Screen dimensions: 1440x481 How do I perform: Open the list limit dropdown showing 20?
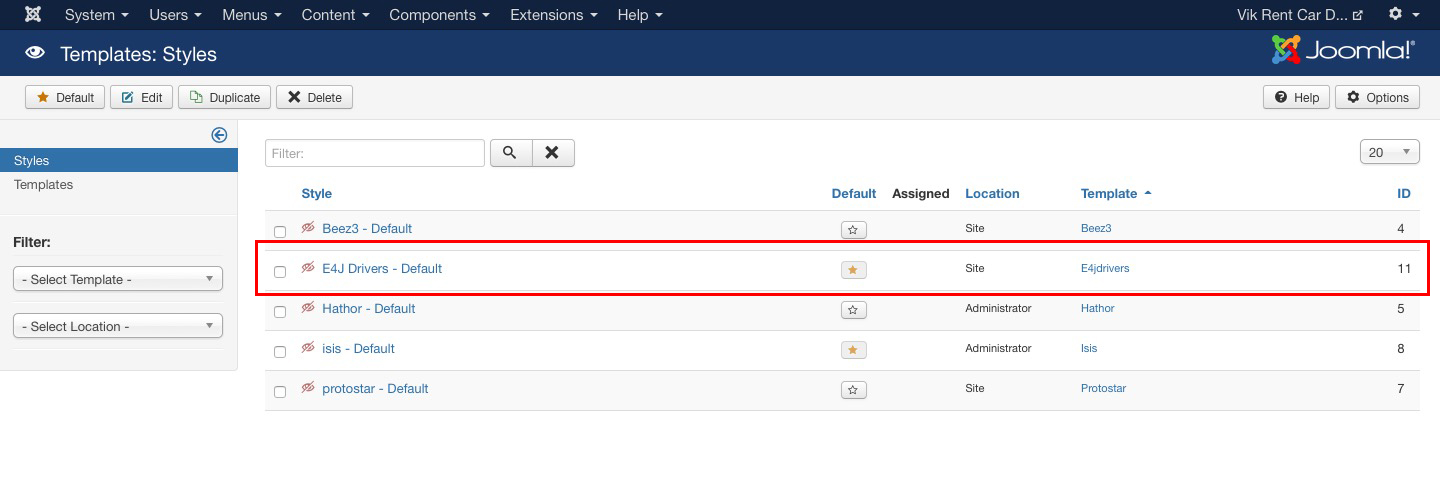pyautogui.click(x=1389, y=152)
